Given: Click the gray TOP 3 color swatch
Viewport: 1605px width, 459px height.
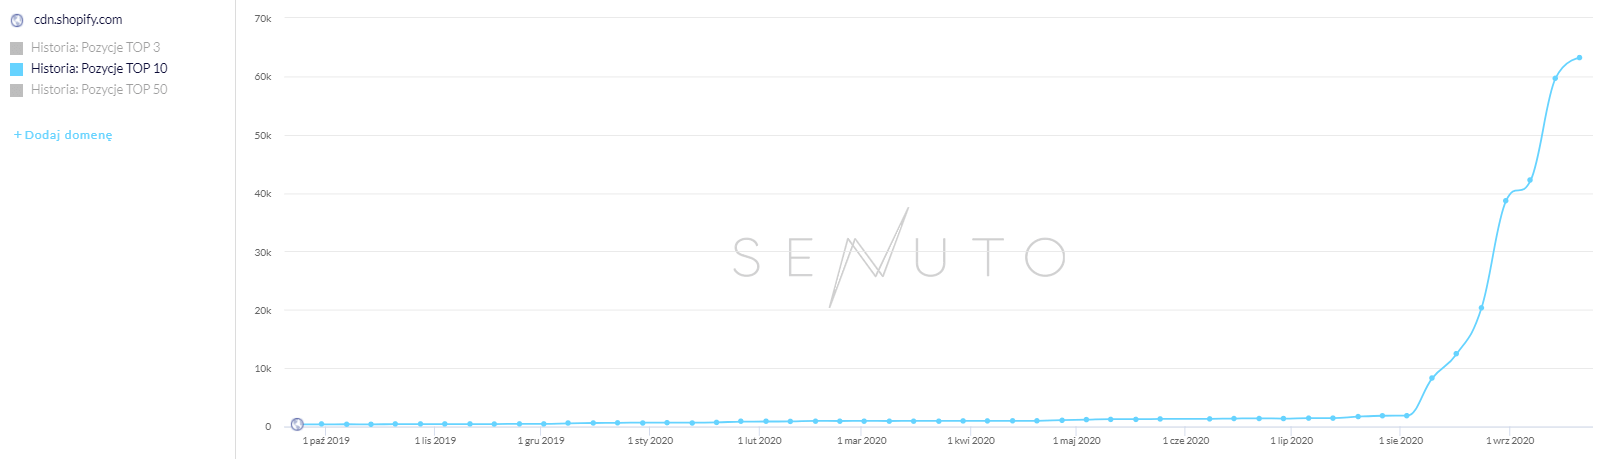Looking at the screenshot, I should (x=17, y=48).
